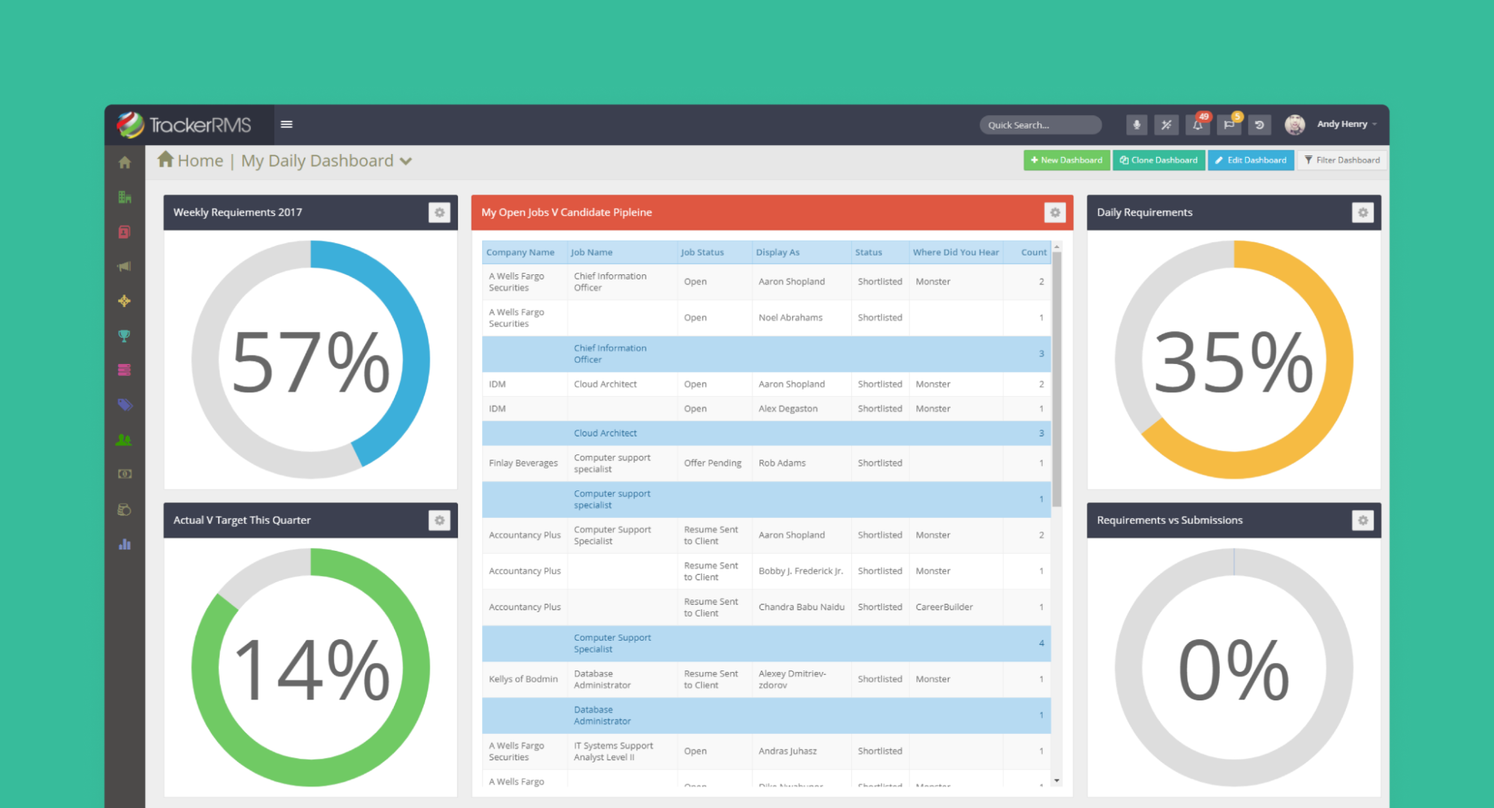Select the bar chart reports icon in sidebar
The image size is (1494, 808).
(x=125, y=543)
